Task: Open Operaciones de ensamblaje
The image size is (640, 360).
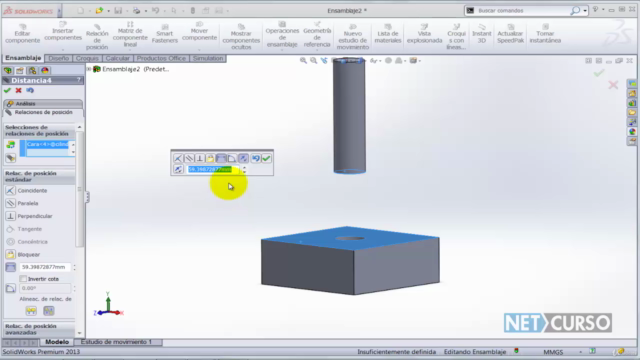Action: (282, 35)
